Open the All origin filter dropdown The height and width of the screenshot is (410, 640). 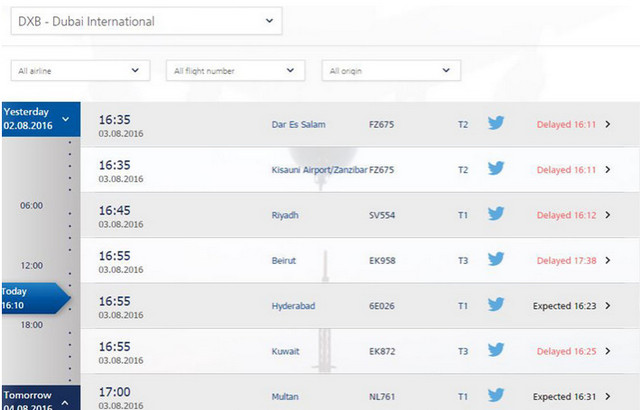tap(390, 71)
